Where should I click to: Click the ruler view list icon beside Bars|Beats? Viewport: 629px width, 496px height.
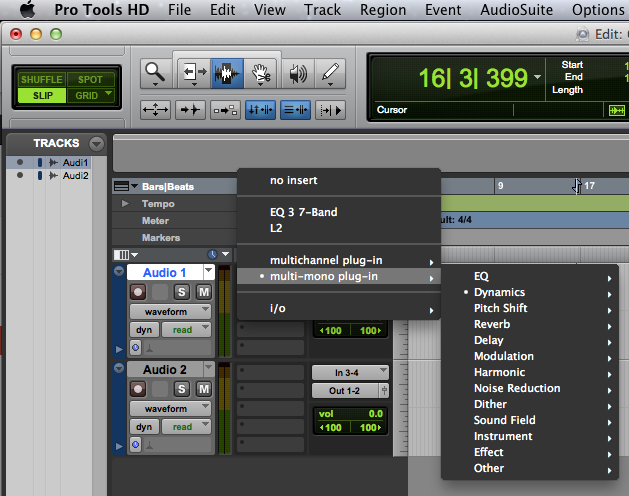click(x=122, y=186)
